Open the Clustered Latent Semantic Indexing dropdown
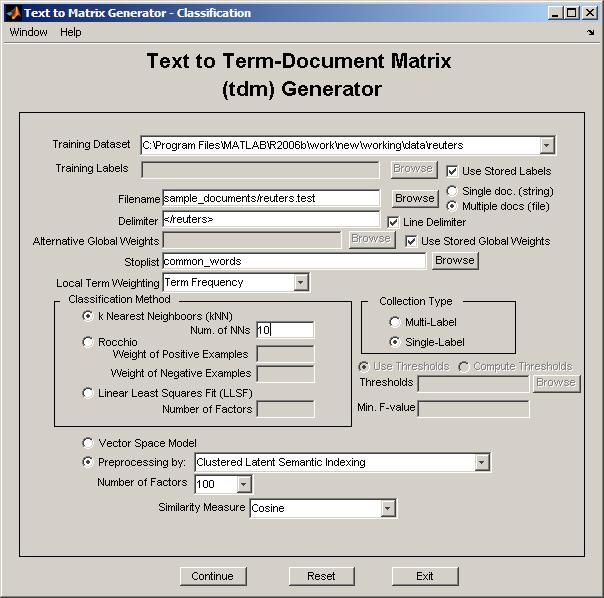Screen dimensions: 604x598 [x=482, y=462]
